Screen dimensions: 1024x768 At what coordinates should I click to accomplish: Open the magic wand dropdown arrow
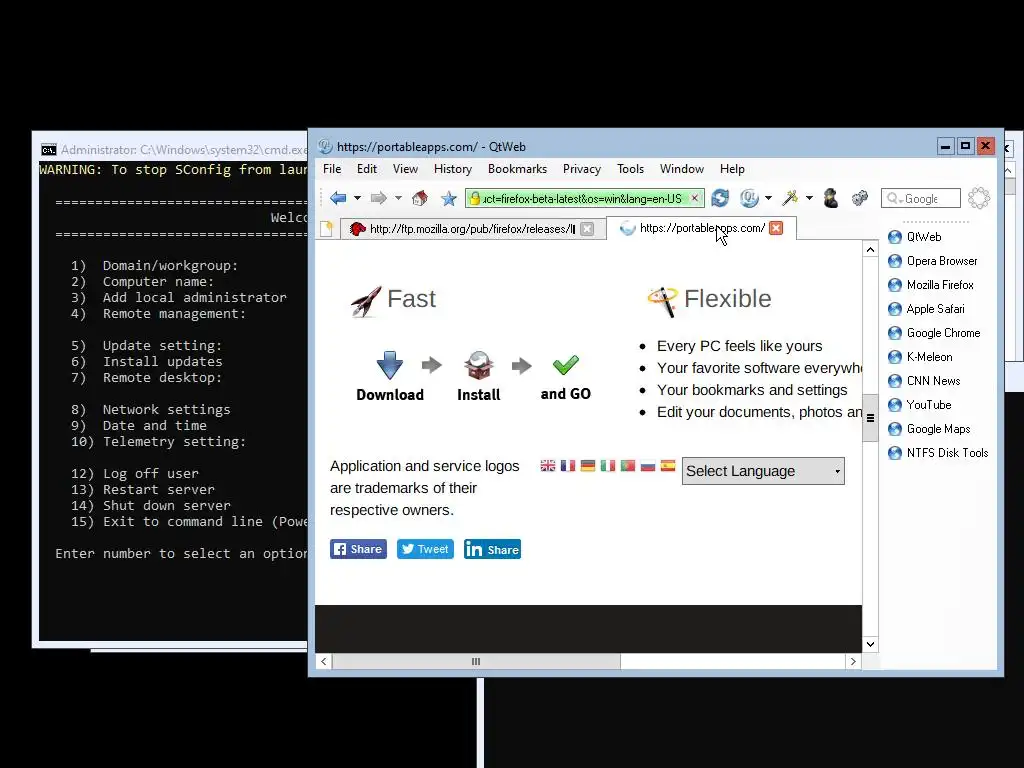pos(809,198)
